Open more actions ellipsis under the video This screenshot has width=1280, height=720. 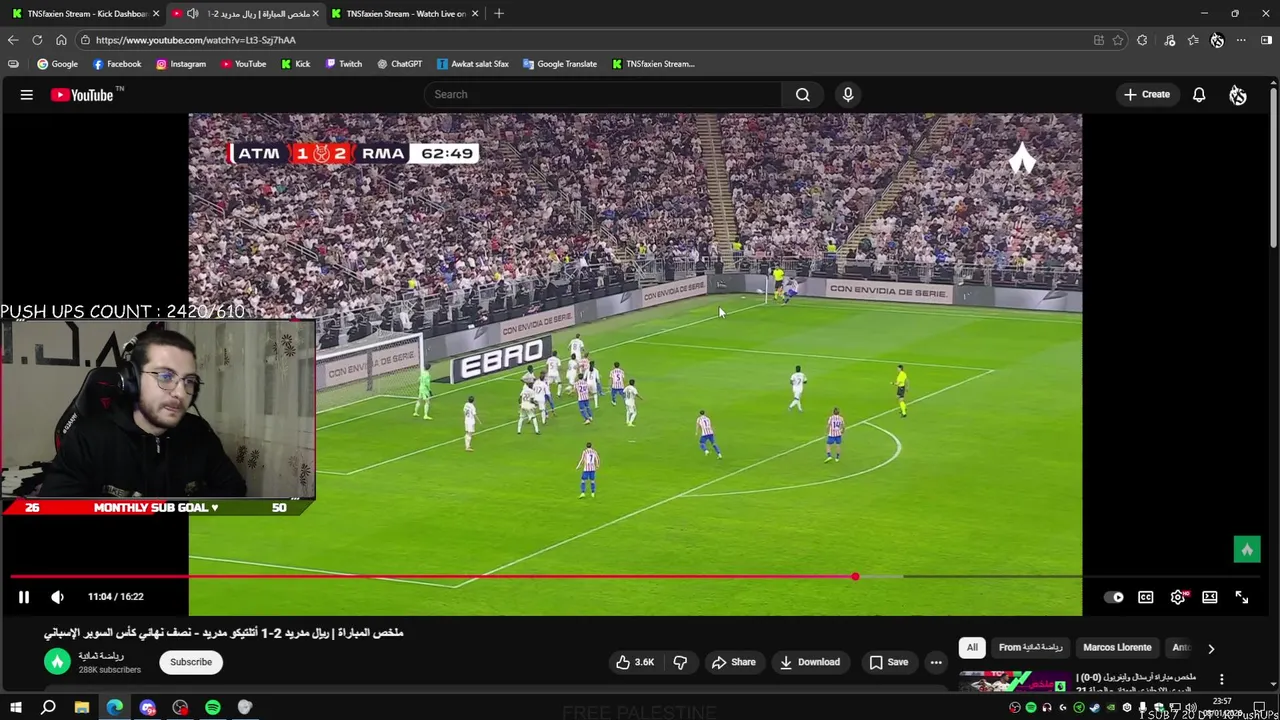[936, 662]
